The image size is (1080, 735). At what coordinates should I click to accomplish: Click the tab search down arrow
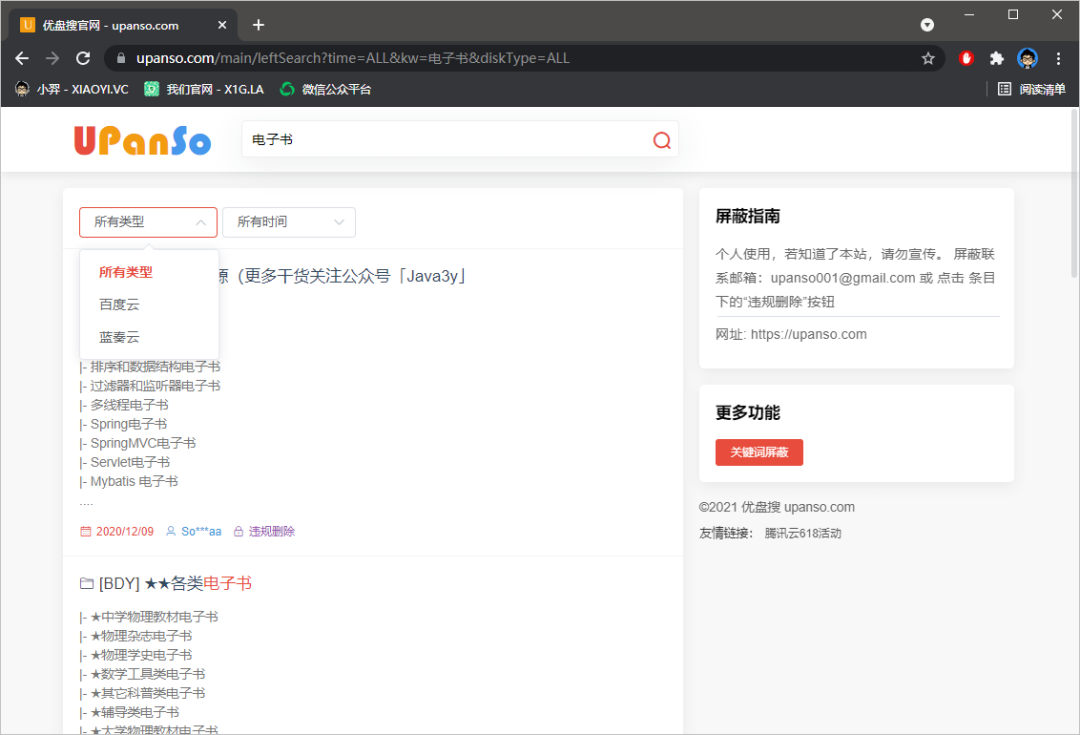click(x=927, y=25)
